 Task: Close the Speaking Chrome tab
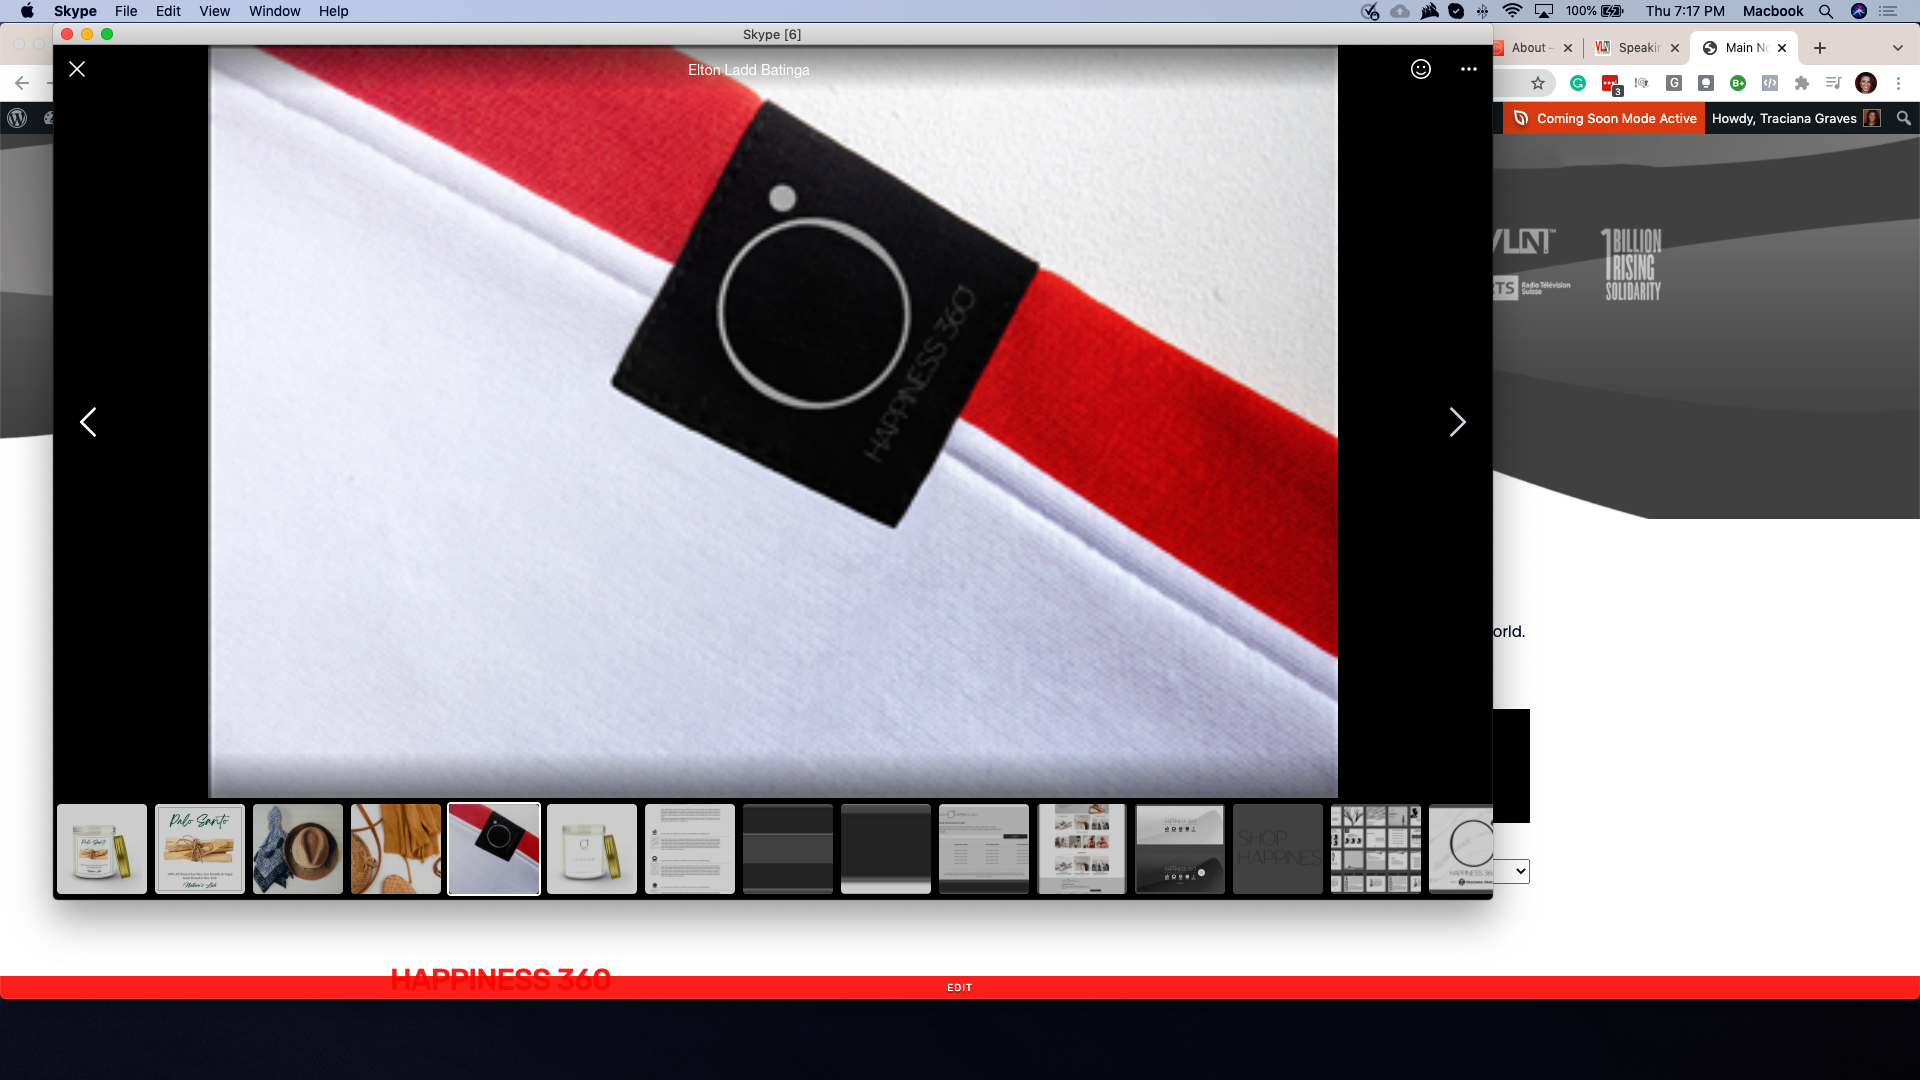[1675, 48]
